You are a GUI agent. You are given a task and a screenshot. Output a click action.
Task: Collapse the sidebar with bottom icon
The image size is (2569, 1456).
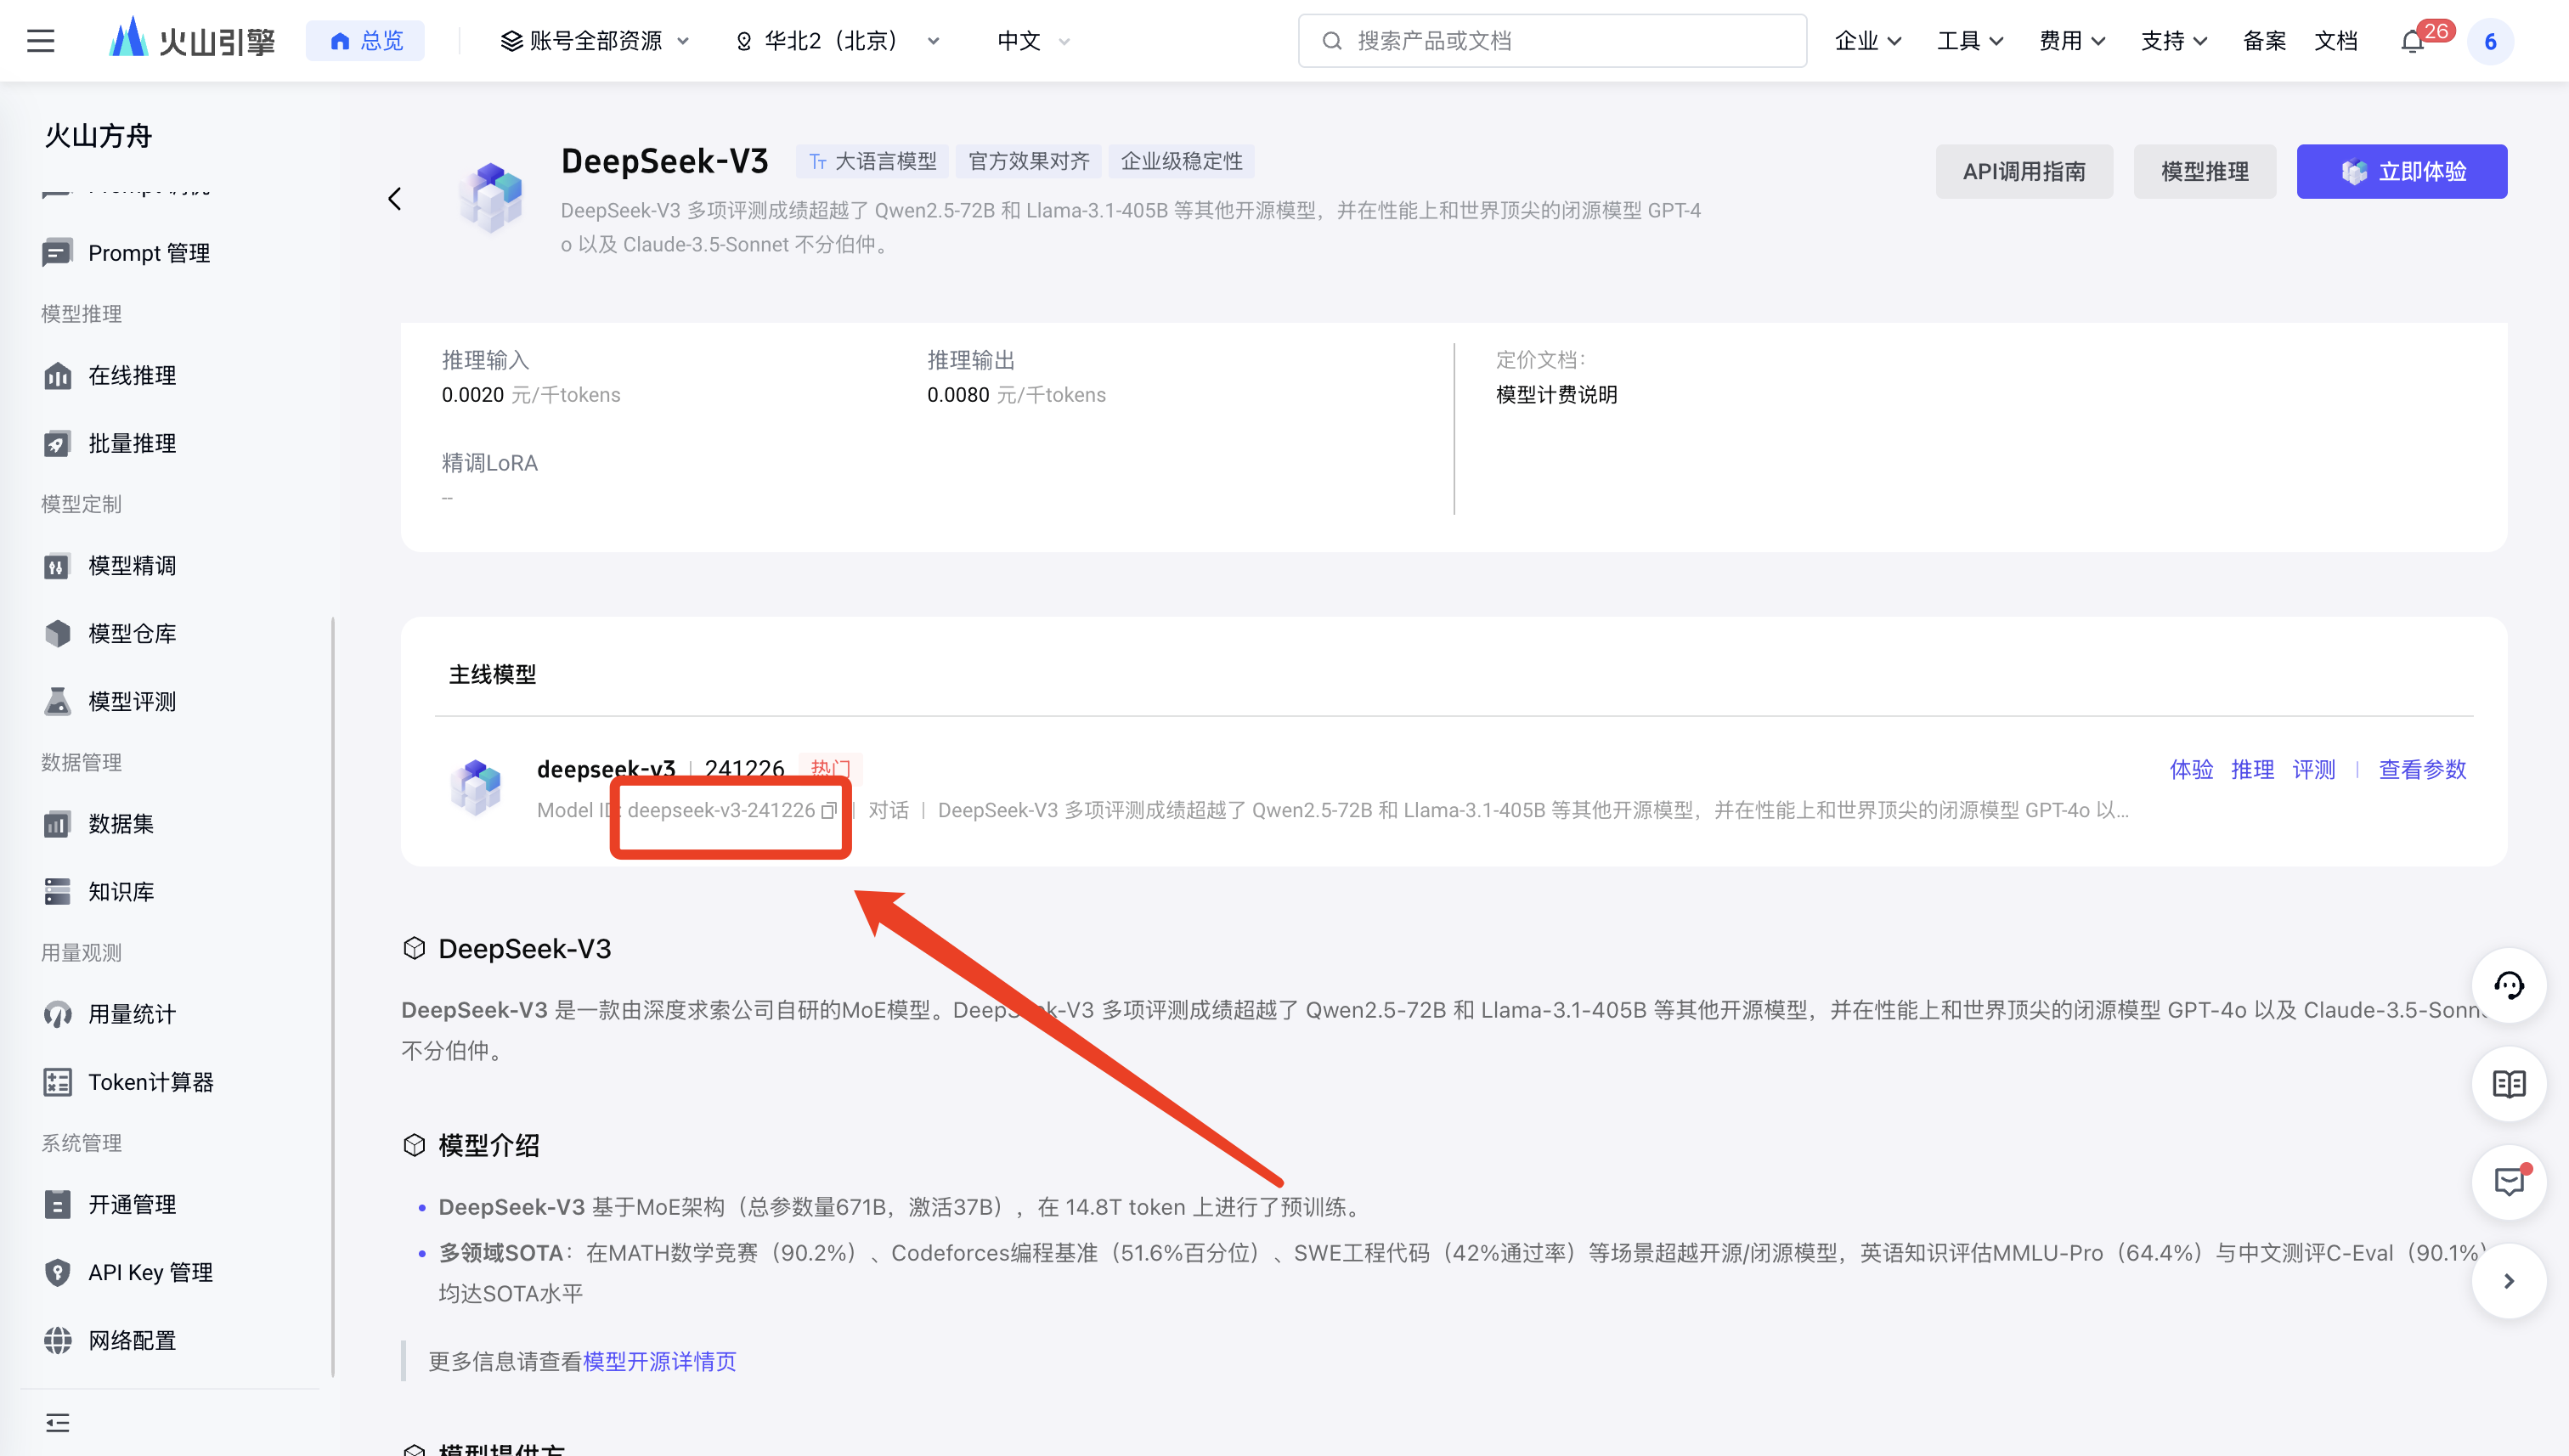[x=58, y=1423]
